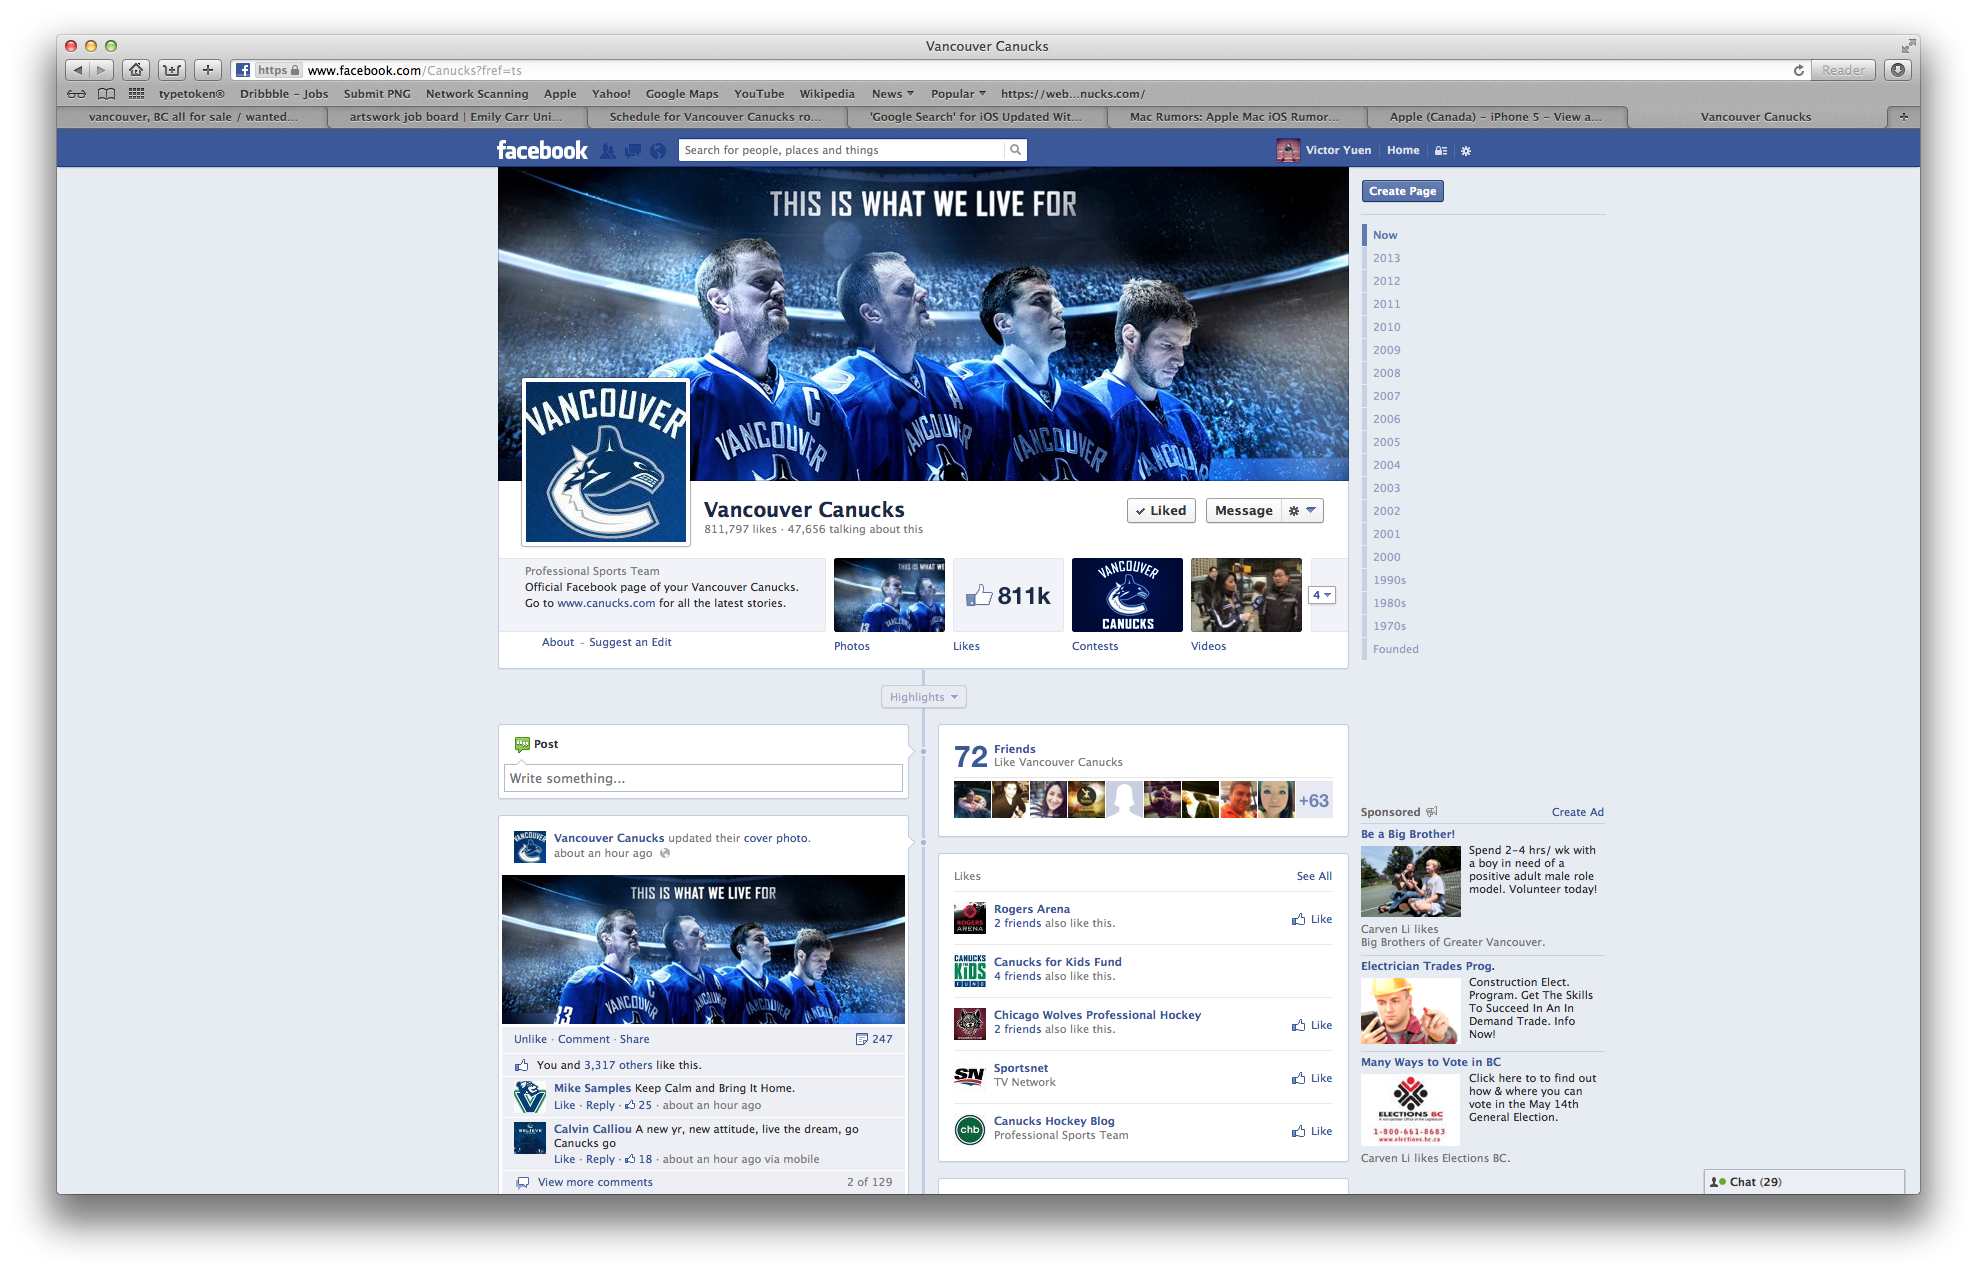Like the Rogers Arena page
The image size is (1977, 1273).
(x=1311, y=919)
